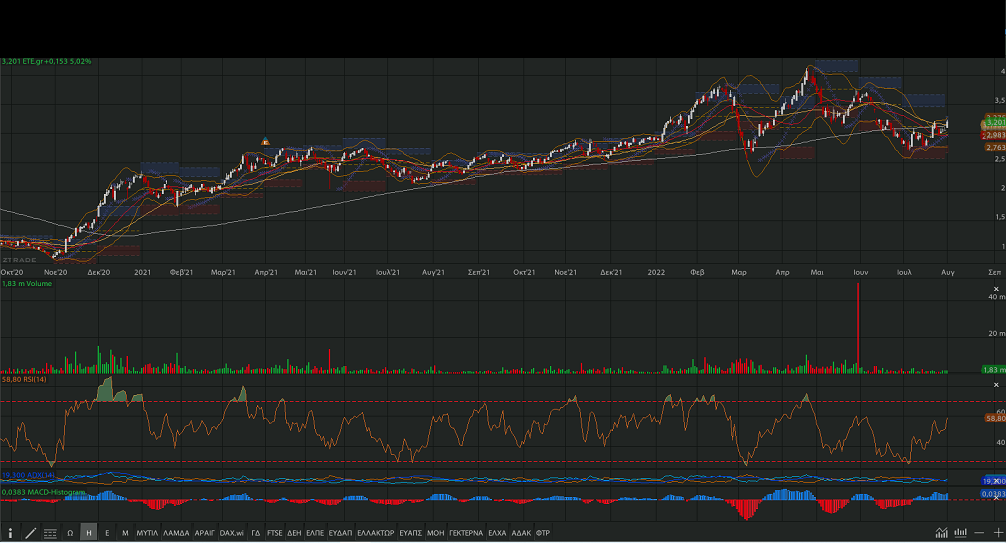Select the line drawing tool
1006x543 pixels.
coord(30,533)
